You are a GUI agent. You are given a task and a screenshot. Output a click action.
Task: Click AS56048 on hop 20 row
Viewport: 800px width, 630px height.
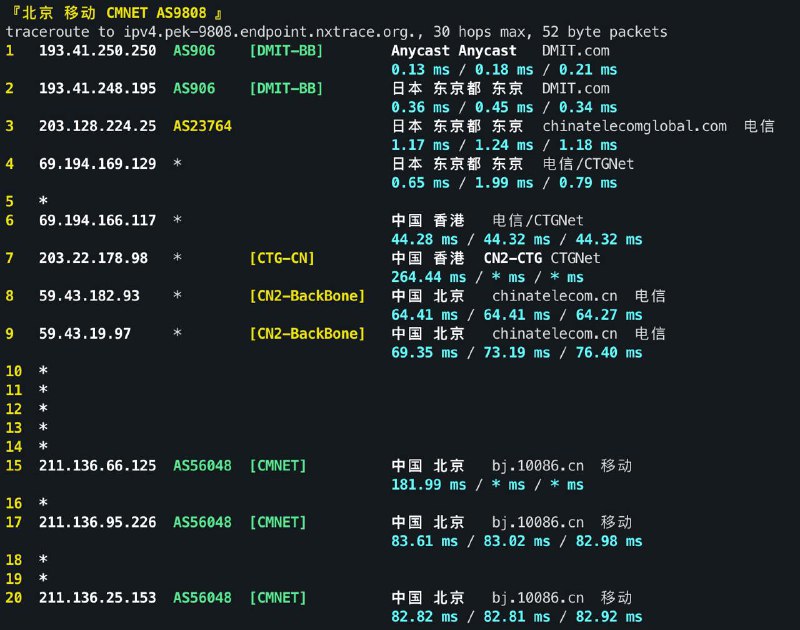tap(203, 598)
